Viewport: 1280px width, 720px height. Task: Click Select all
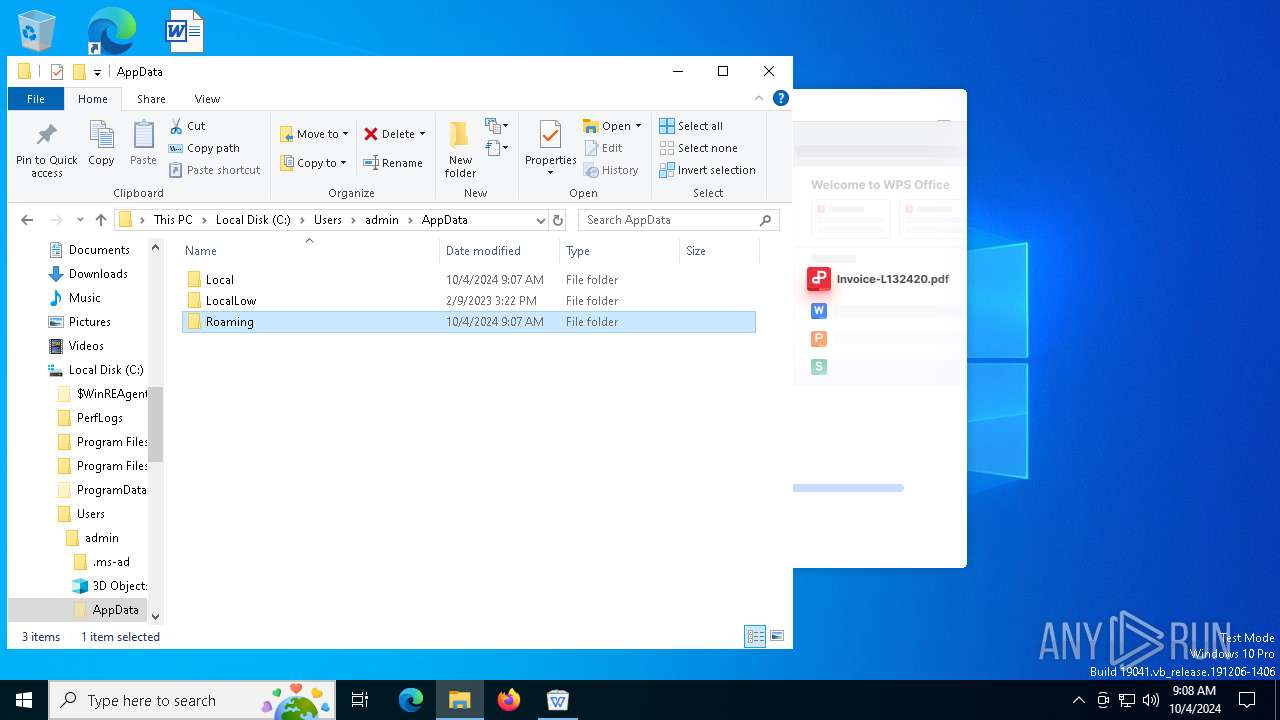[691, 126]
